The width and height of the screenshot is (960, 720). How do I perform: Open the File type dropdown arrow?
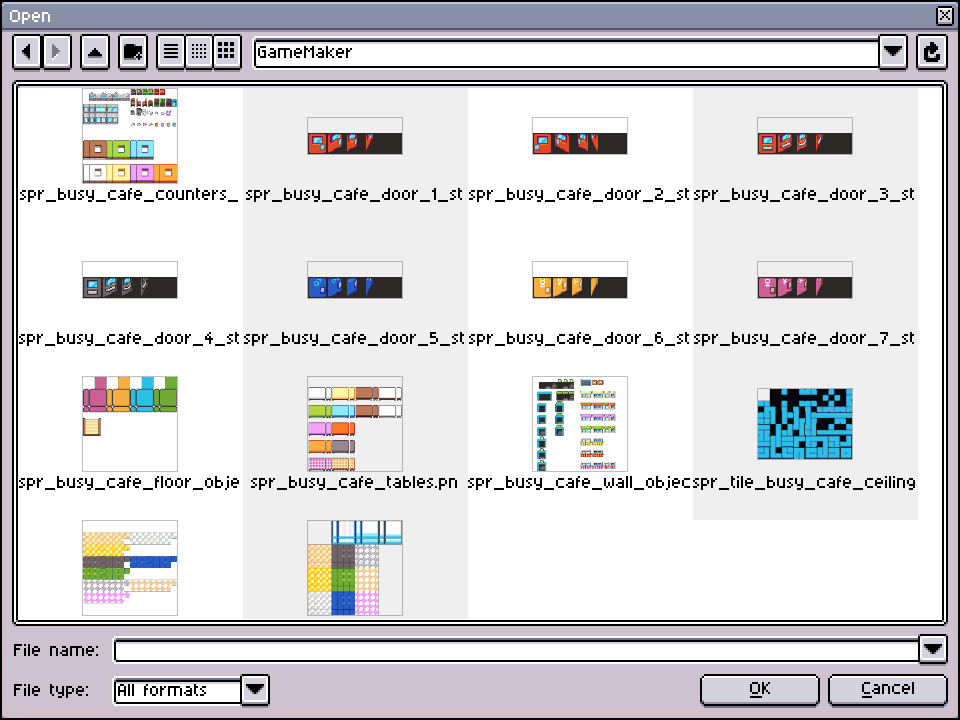(255, 690)
